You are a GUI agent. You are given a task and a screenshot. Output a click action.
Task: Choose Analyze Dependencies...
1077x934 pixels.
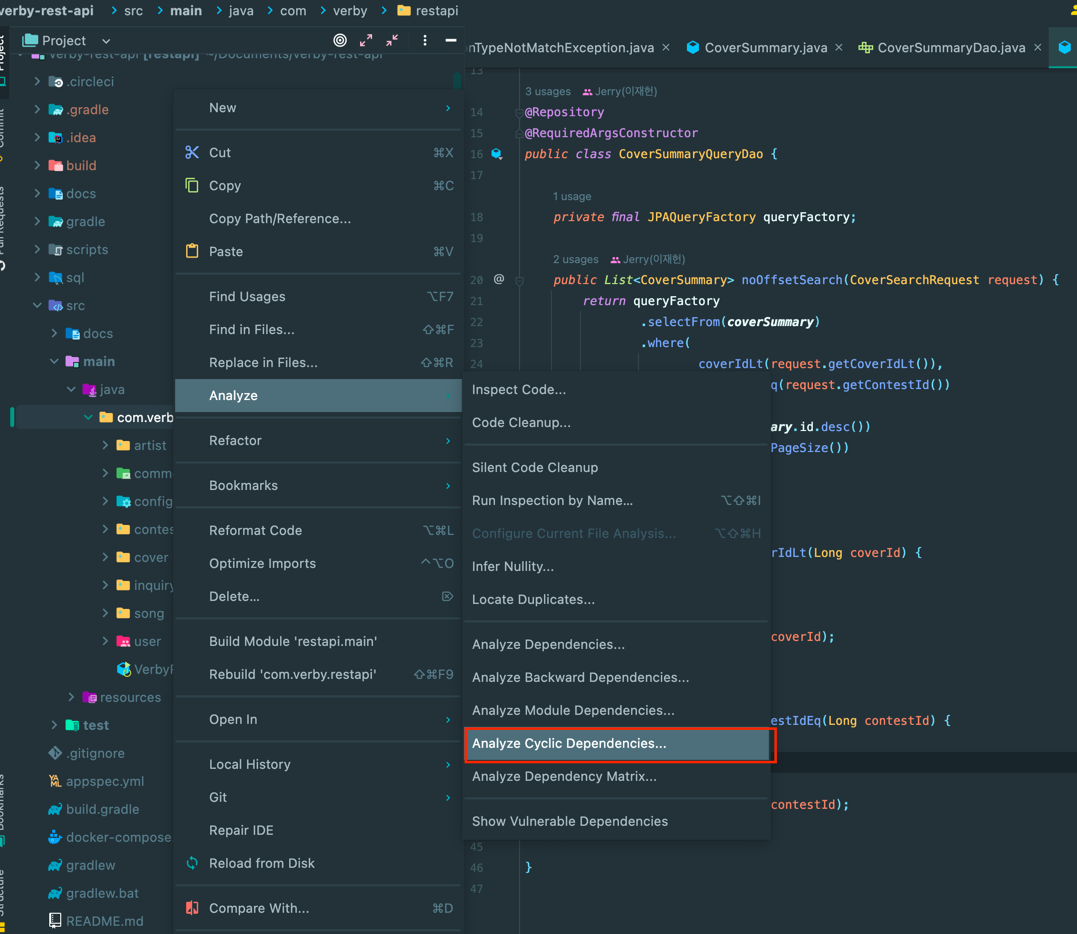(x=616, y=644)
